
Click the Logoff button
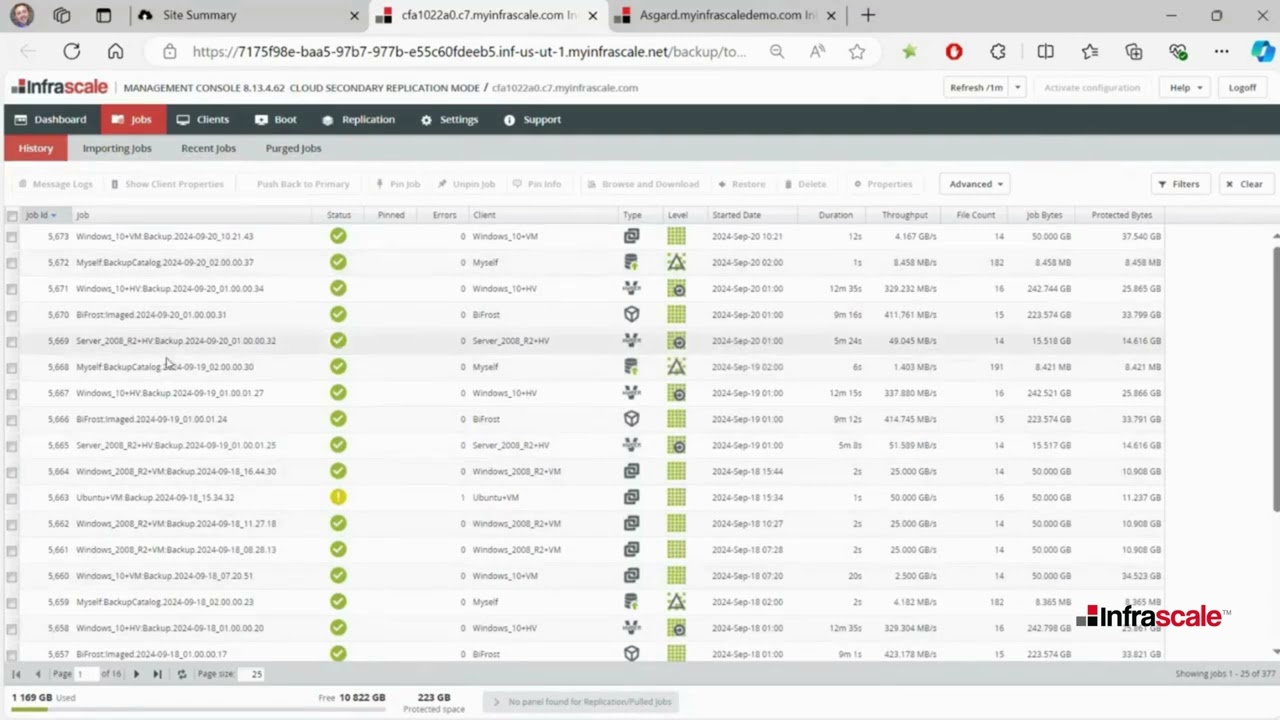click(x=1242, y=87)
